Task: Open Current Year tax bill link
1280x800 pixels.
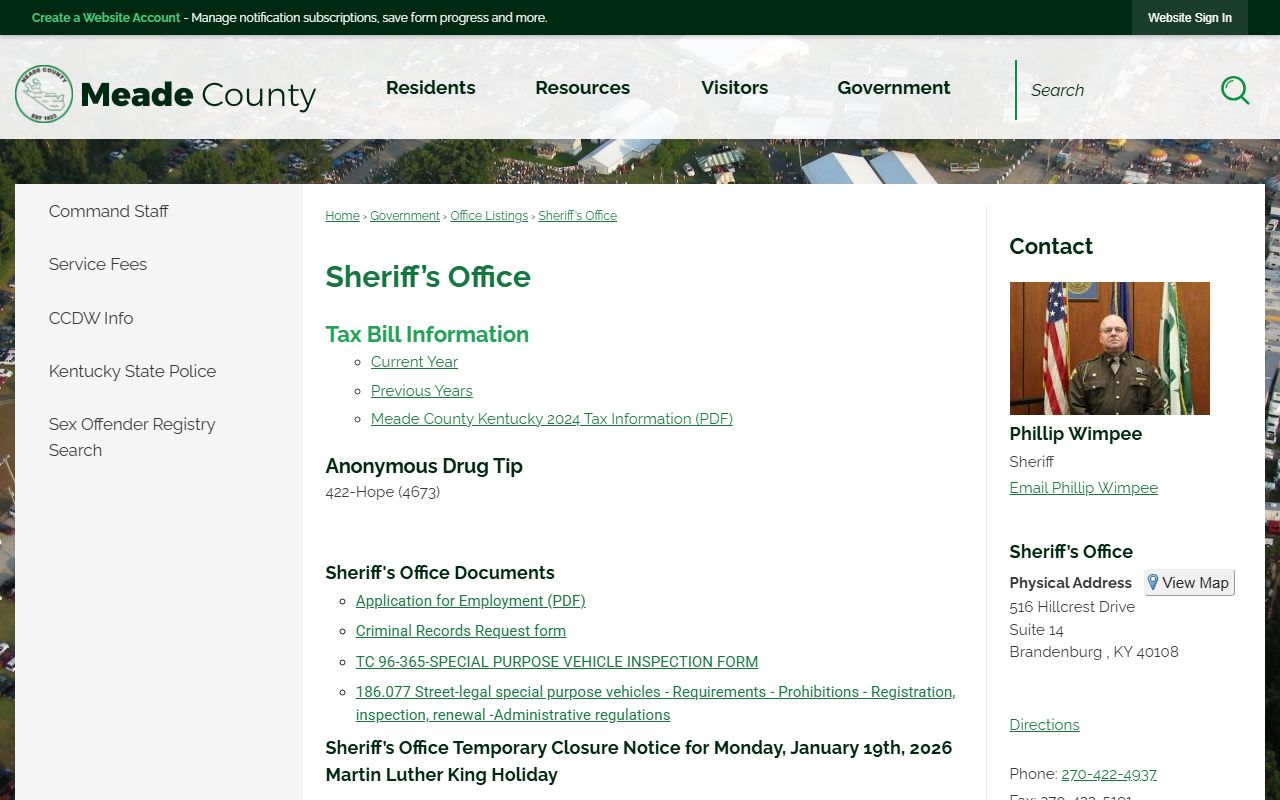Action: pyautogui.click(x=414, y=362)
